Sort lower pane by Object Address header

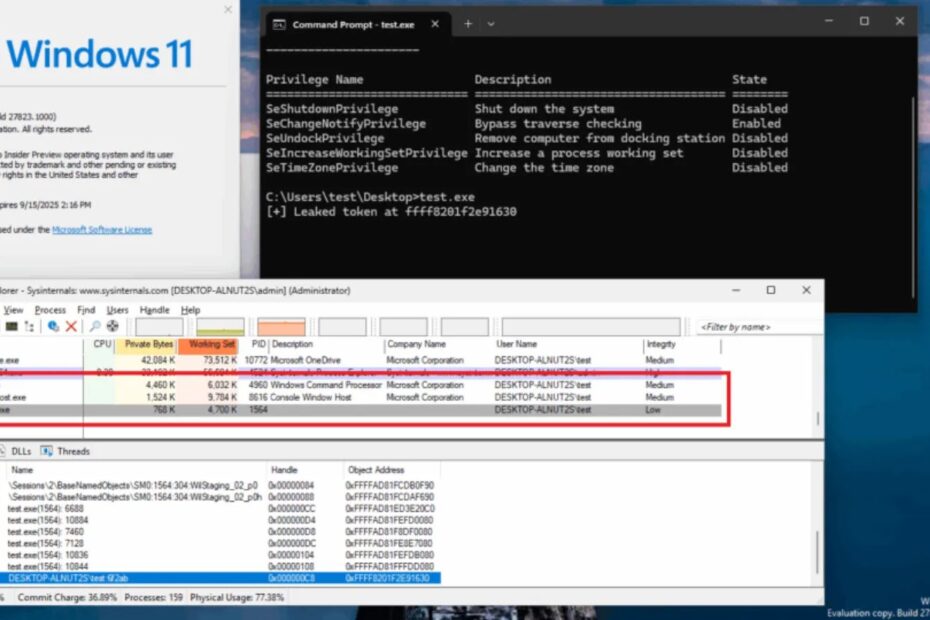(393, 470)
